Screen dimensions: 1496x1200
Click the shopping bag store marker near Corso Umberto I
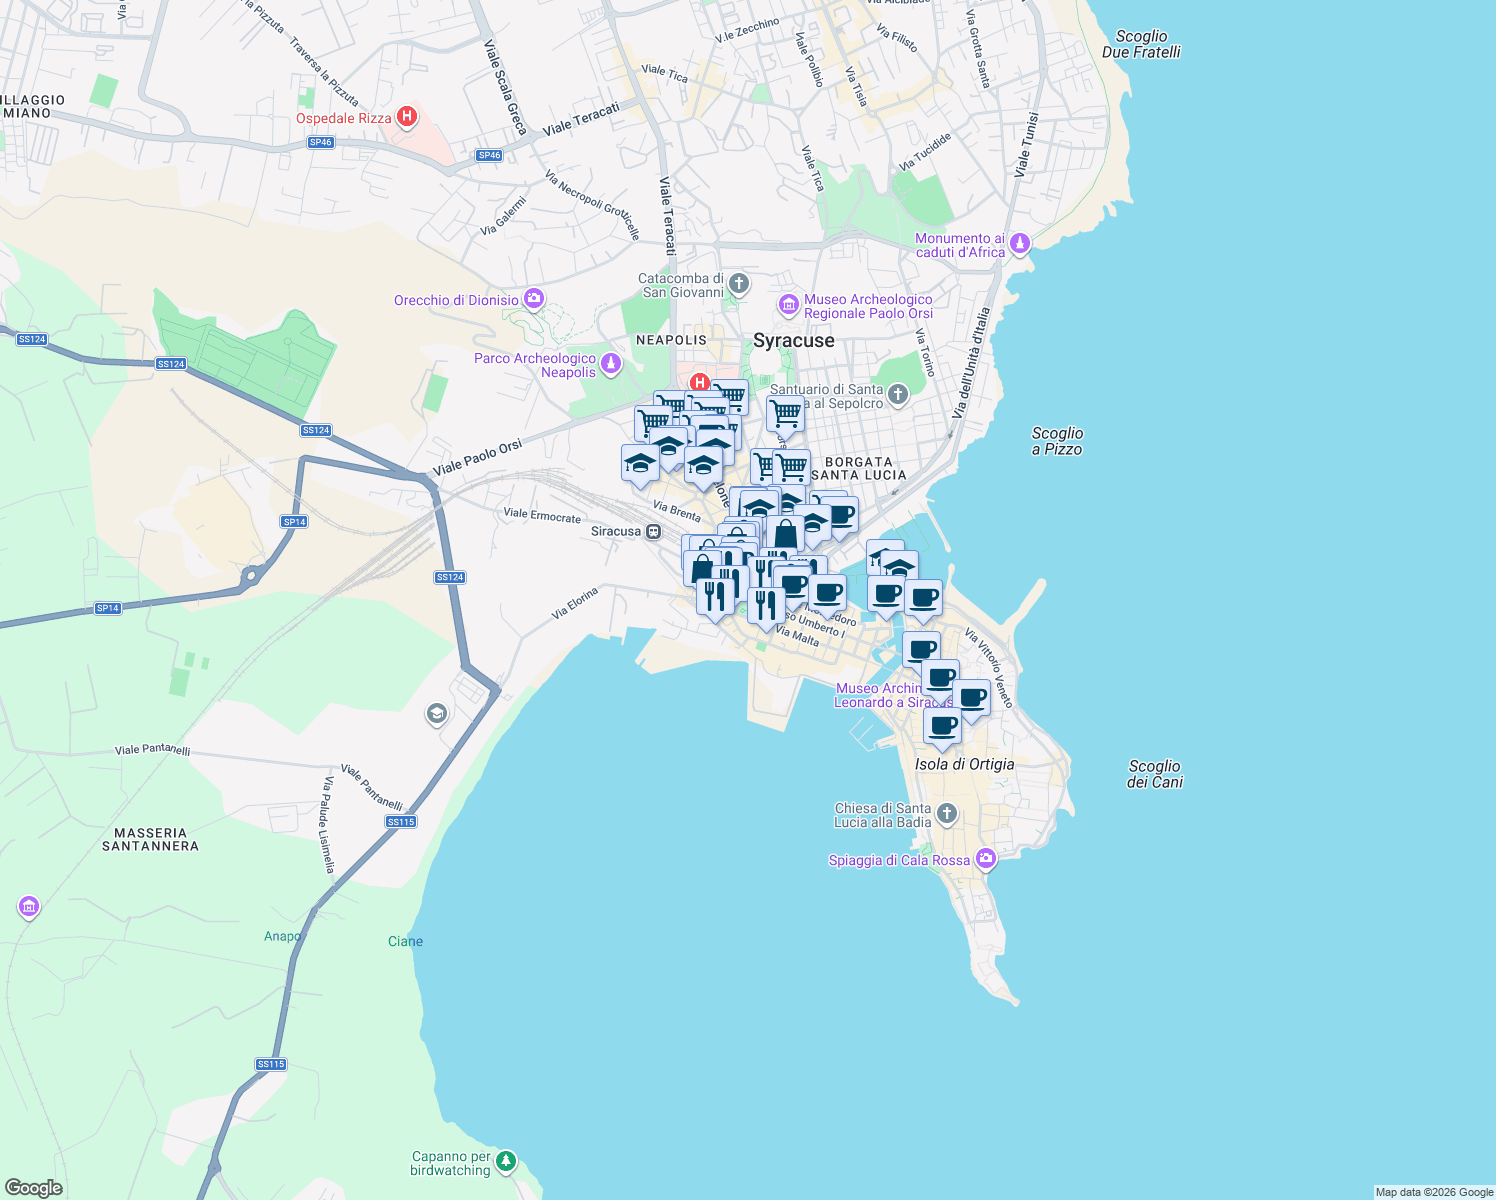(785, 534)
